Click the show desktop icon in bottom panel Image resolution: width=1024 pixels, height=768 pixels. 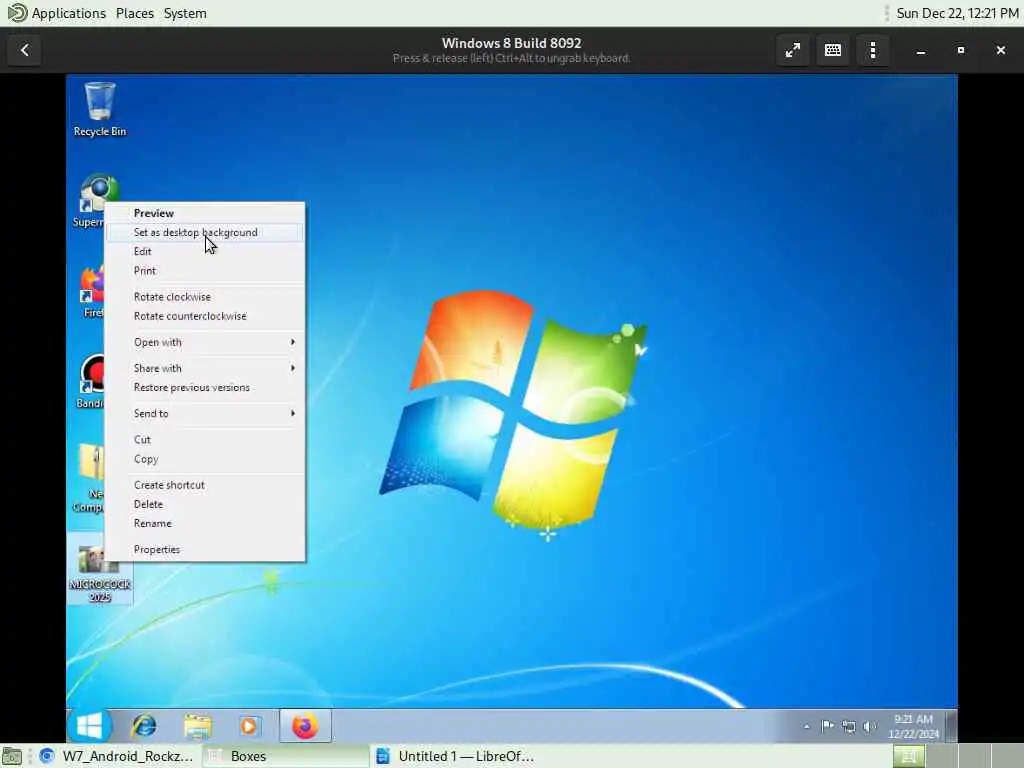(12, 756)
